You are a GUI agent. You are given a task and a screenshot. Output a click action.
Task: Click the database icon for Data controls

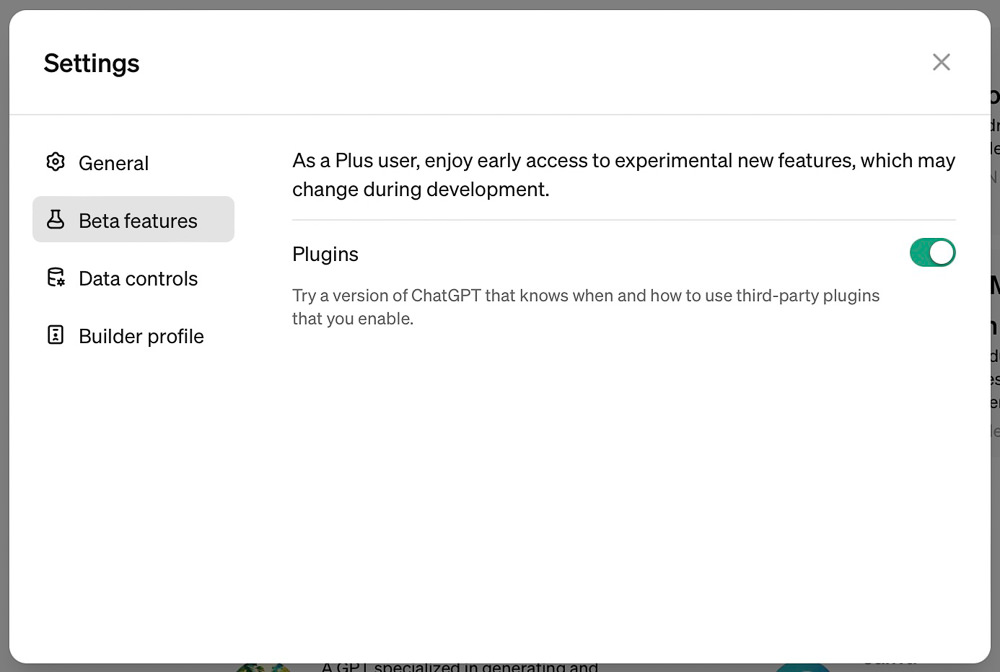tap(55, 277)
